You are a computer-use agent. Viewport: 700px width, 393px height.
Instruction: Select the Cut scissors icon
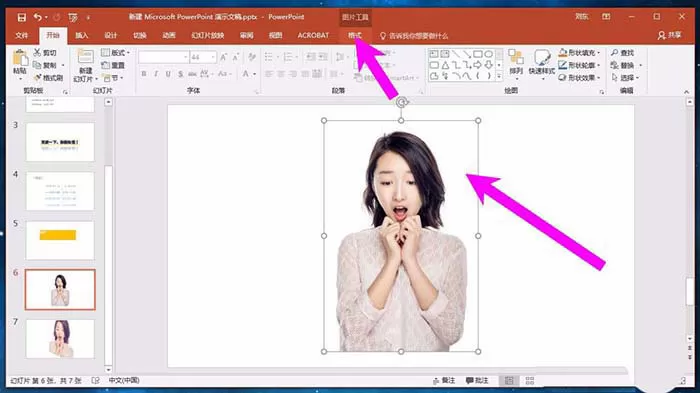[x=38, y=53]
